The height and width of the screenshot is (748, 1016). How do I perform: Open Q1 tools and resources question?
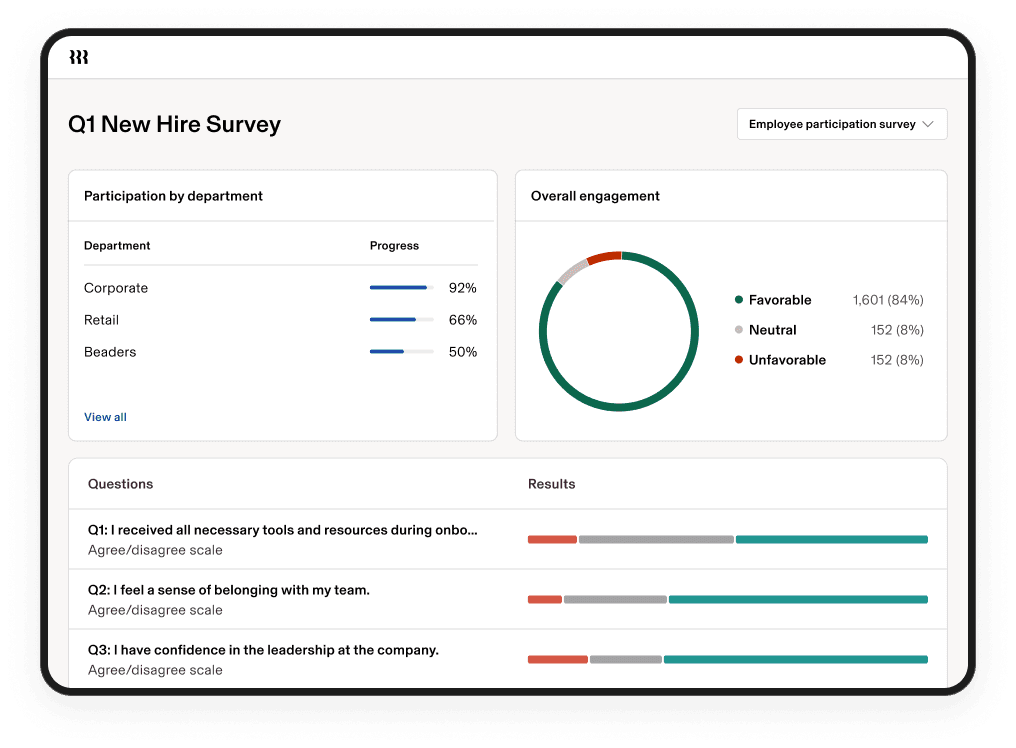[x=283, y=530]
